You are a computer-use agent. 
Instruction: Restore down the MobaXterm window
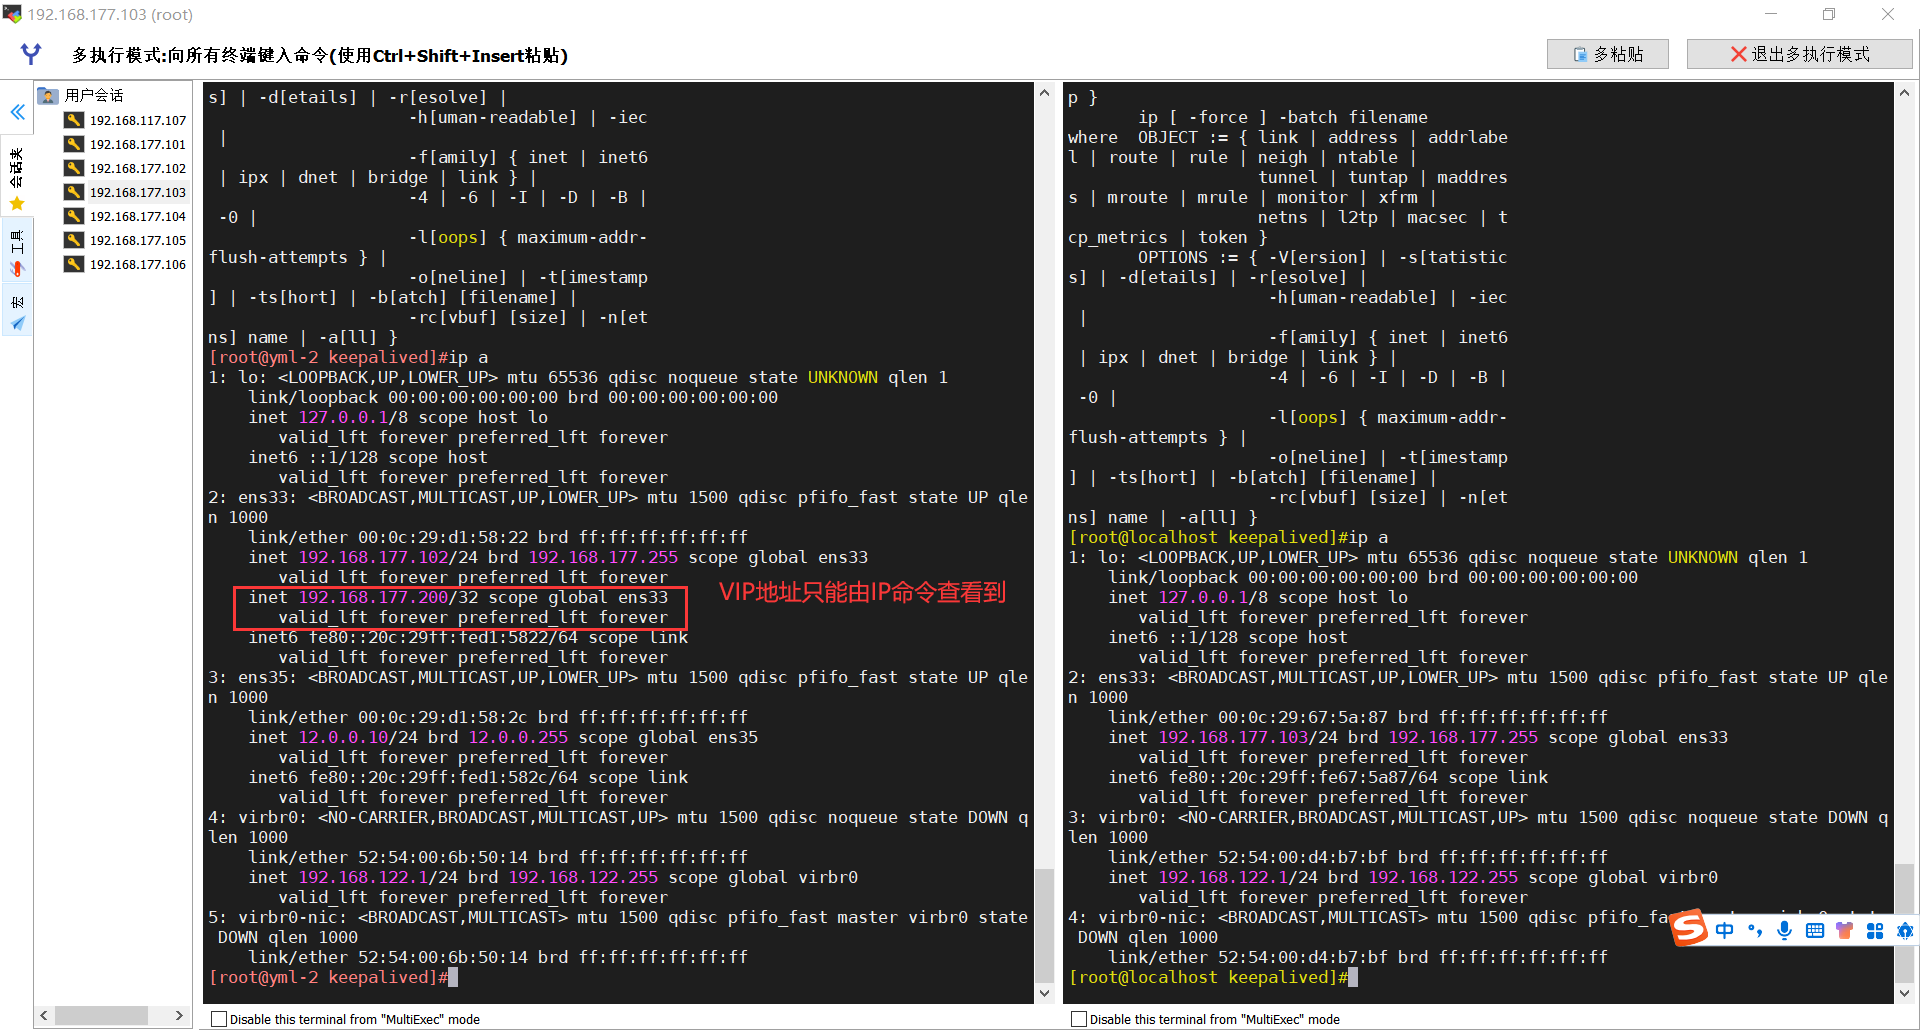click(x=1829, y=14)
